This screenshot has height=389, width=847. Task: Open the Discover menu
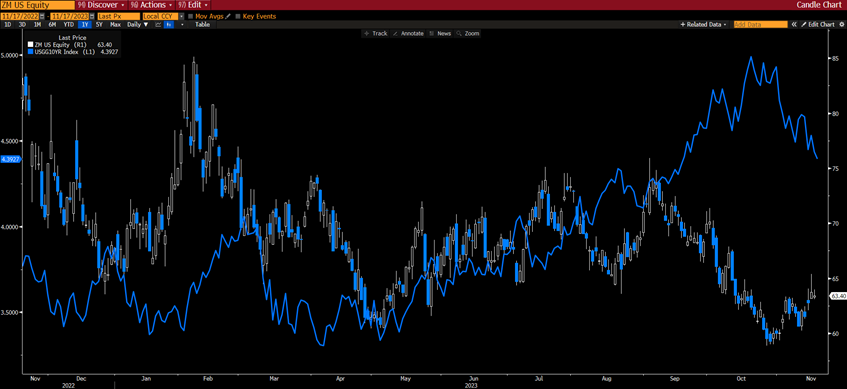tap(102, 5)
